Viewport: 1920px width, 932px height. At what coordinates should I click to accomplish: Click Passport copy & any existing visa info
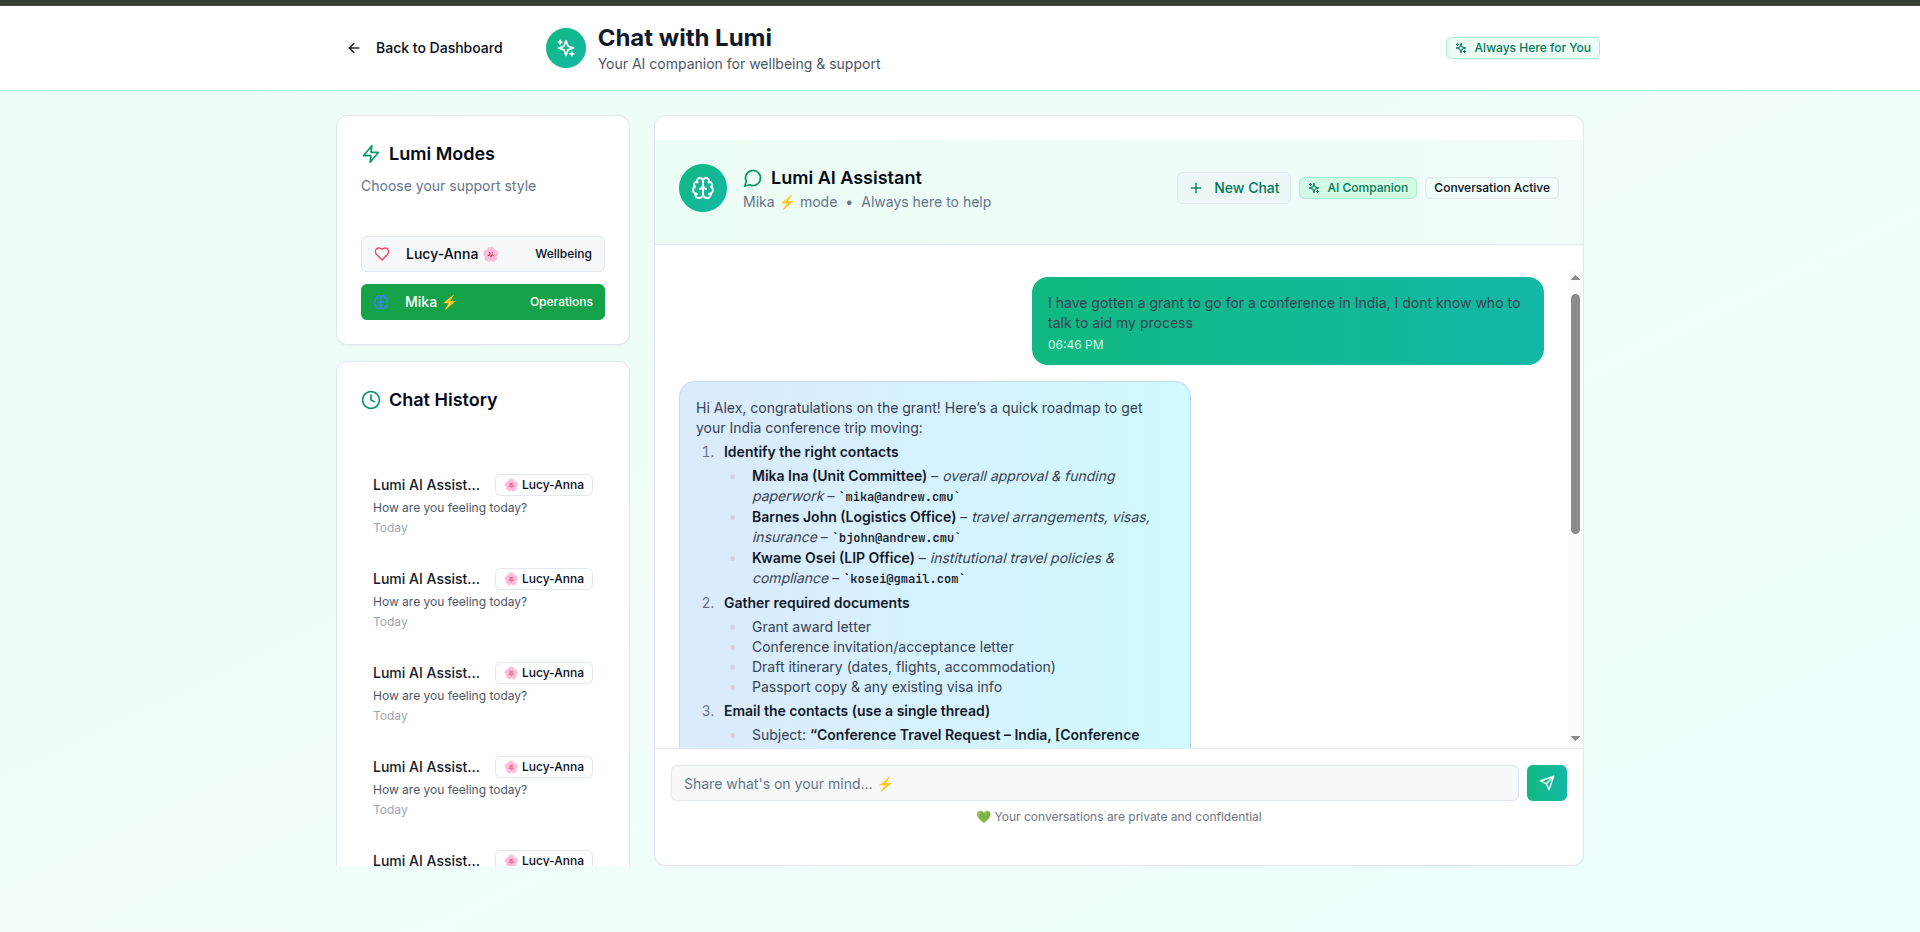877,687
